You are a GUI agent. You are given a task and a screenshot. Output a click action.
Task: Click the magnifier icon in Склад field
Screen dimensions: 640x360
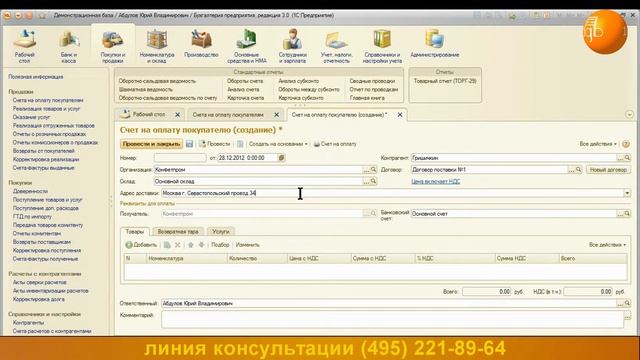pyautogui.click(x=373, y=181)
